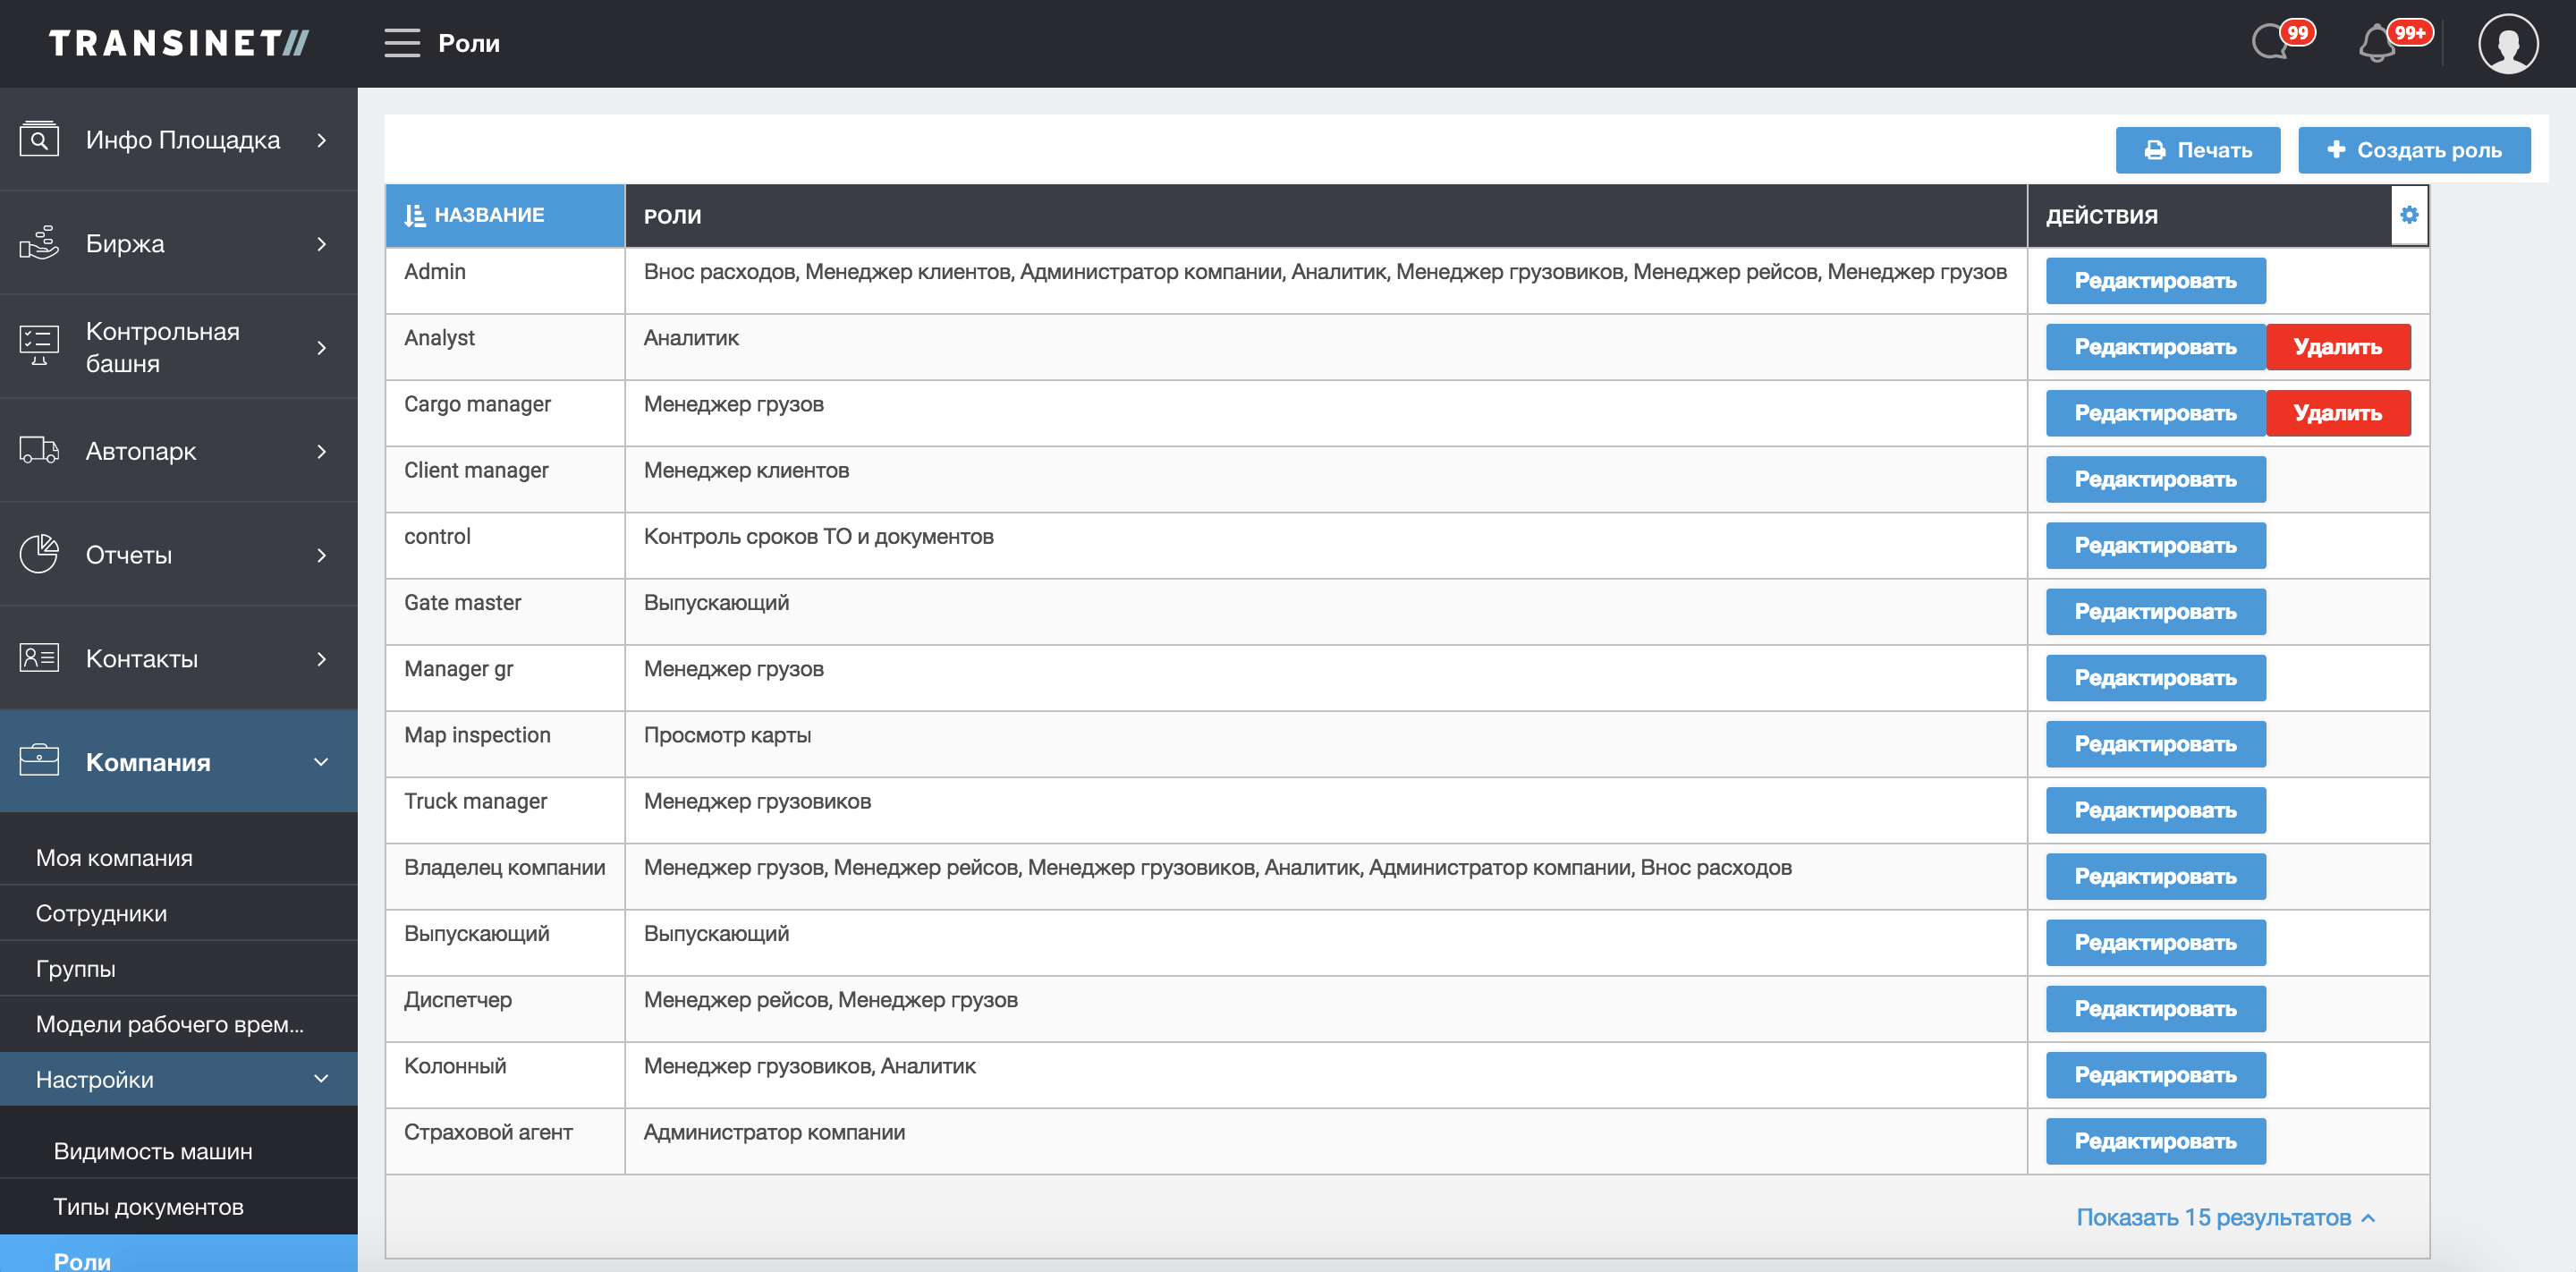The height and width of the screenshot is (1272, 2576).
Task: Click the Отчеты pie chart icon
Action: click(39, 555)
